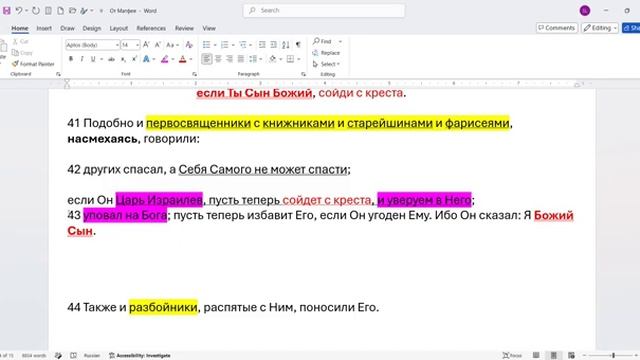640x360 pixels.
Task: Switch to the Review tab
Action: [x=184, y=28]
